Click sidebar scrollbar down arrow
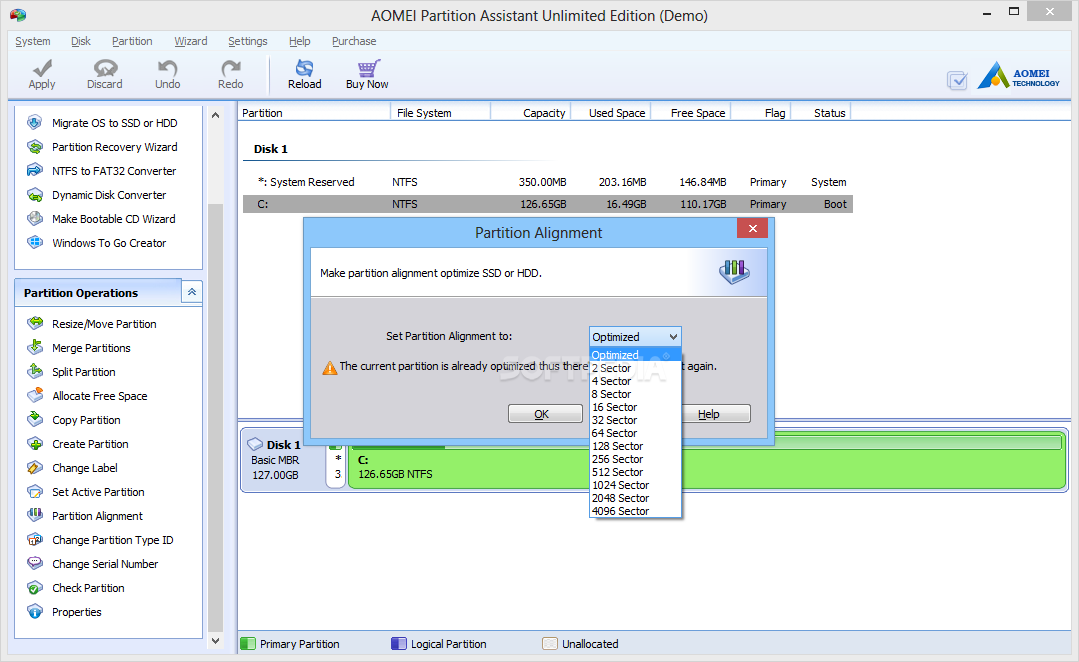 [x=215, y=641]
